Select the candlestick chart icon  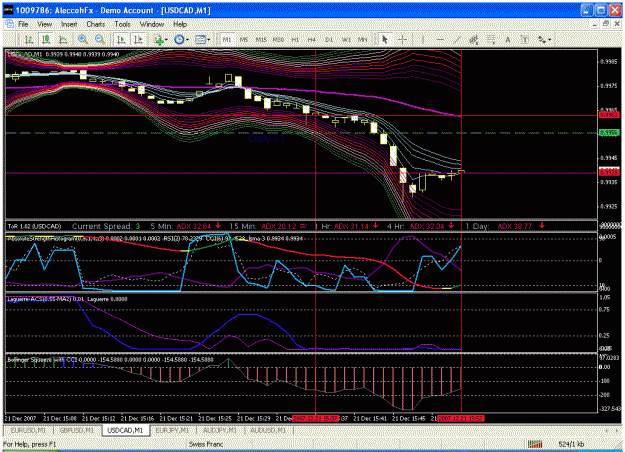click(x=46, y=39)
